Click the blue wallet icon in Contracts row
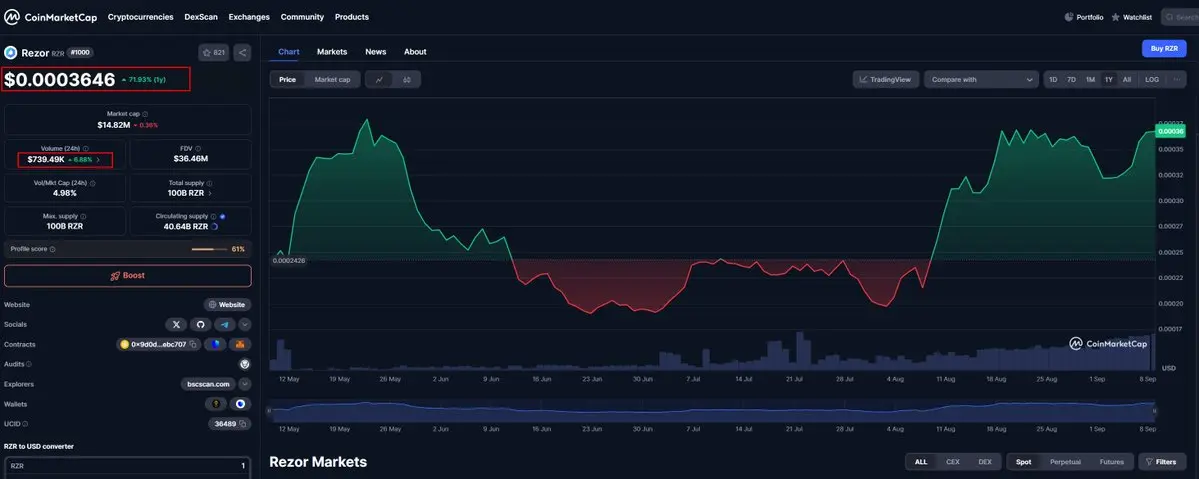Viewport: 1199px width, 479px height. point(216,344)
